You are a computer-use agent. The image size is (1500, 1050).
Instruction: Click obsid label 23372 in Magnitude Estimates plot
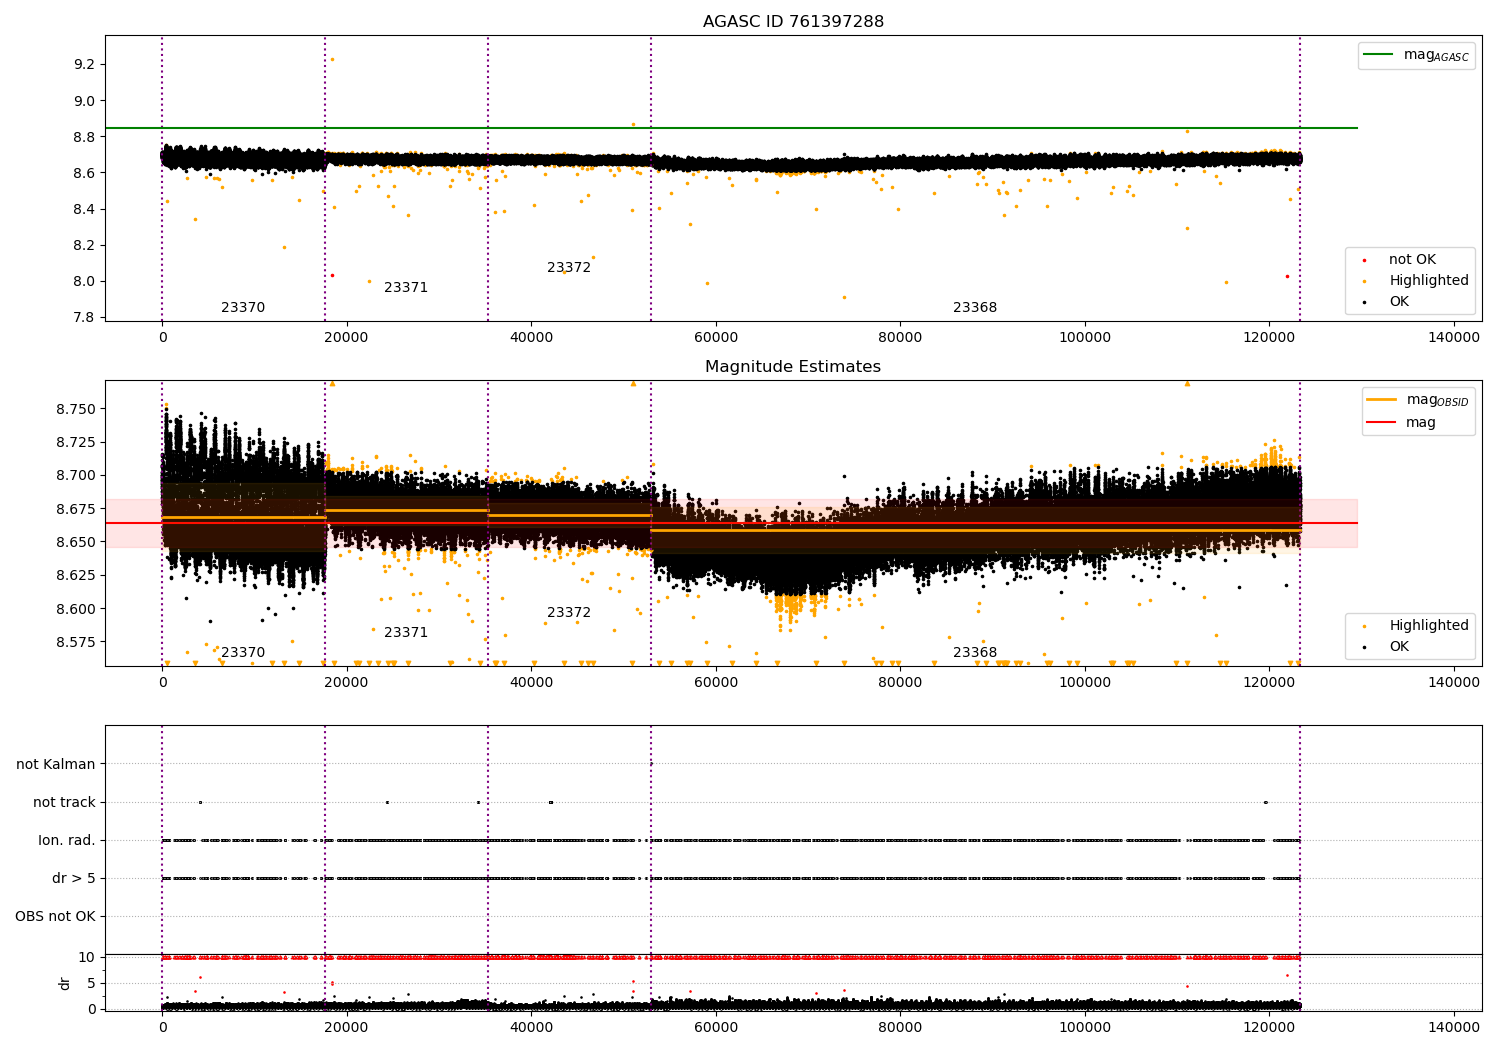pos(569,613)
